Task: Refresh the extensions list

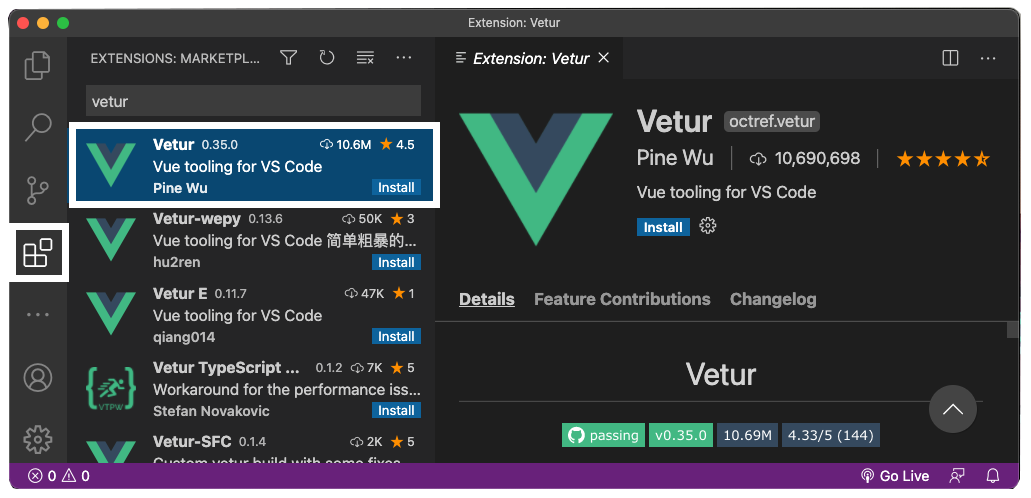Action: [x=327, y=58]
